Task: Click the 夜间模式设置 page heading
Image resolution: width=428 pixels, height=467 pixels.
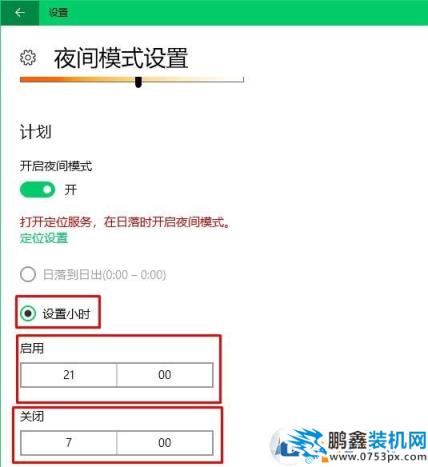Action: [121, 58]
